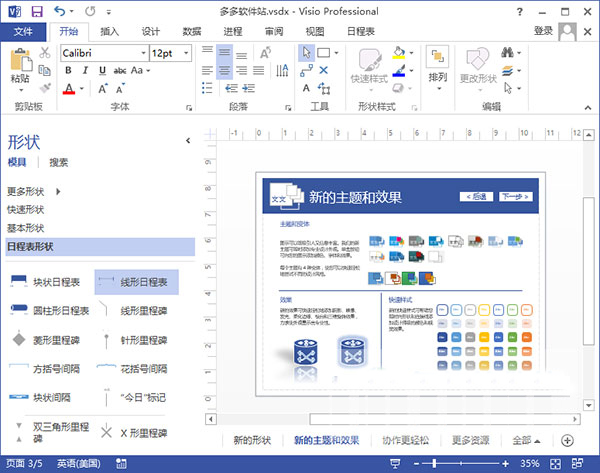
Task: Click the Save icon in title bar
Action: pyautogui.click(x=37, y=11)
